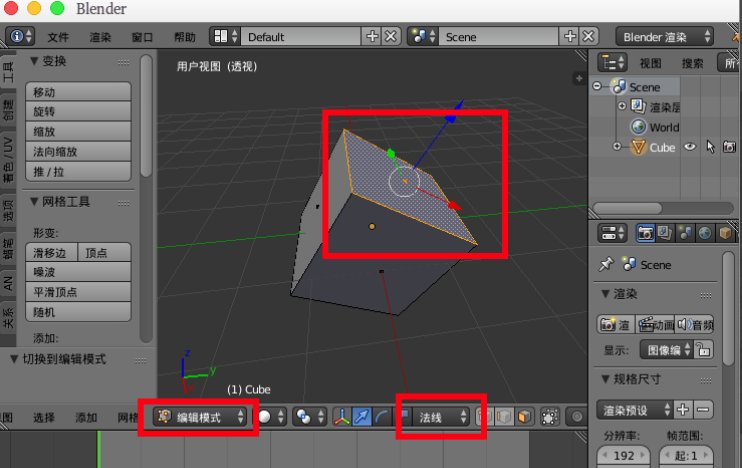Open the 文件 menu
The height and width of the screenshot is (468, 742).
coord(58,37)
